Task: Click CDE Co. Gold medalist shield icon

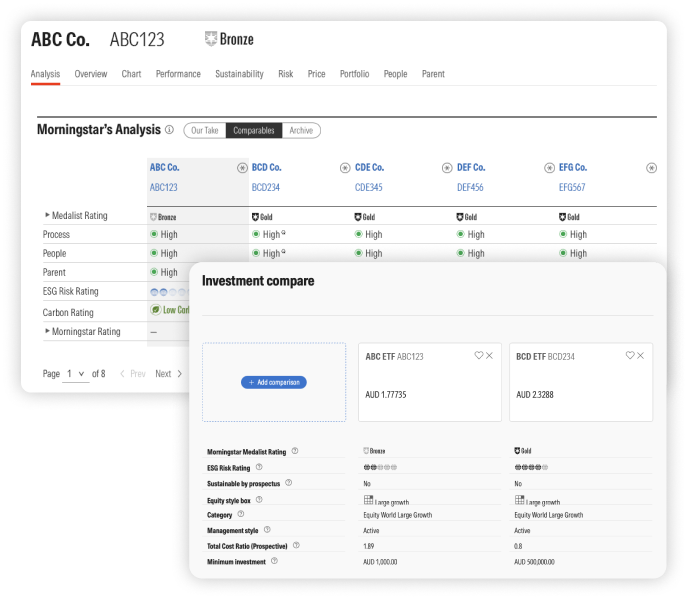Action: 358,217
